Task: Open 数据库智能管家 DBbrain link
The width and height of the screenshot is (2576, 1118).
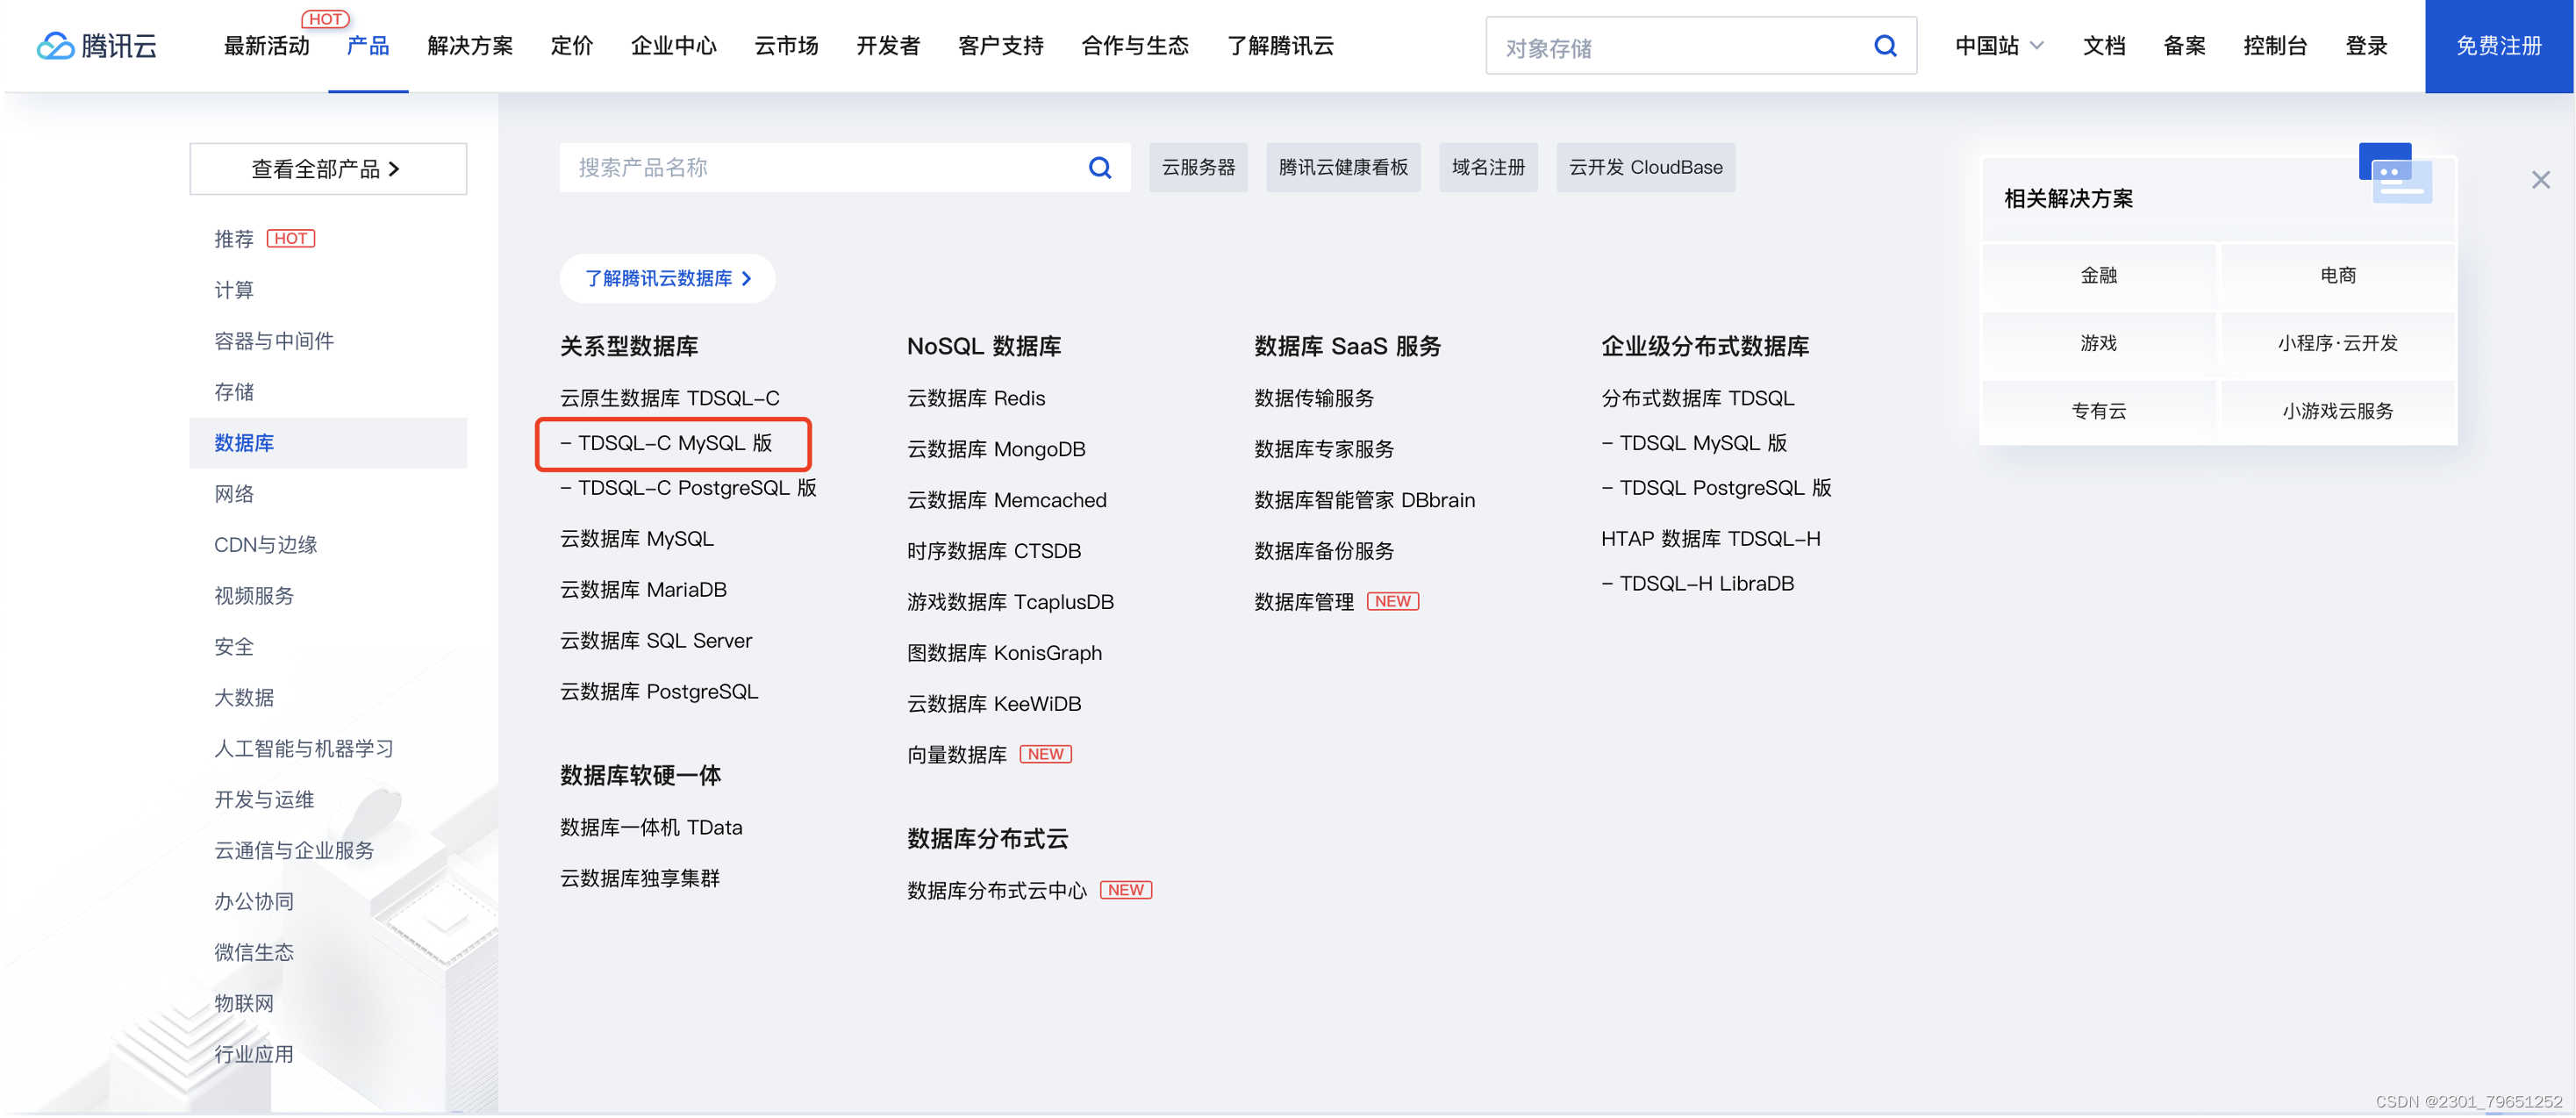Action: click(1365, 500)
